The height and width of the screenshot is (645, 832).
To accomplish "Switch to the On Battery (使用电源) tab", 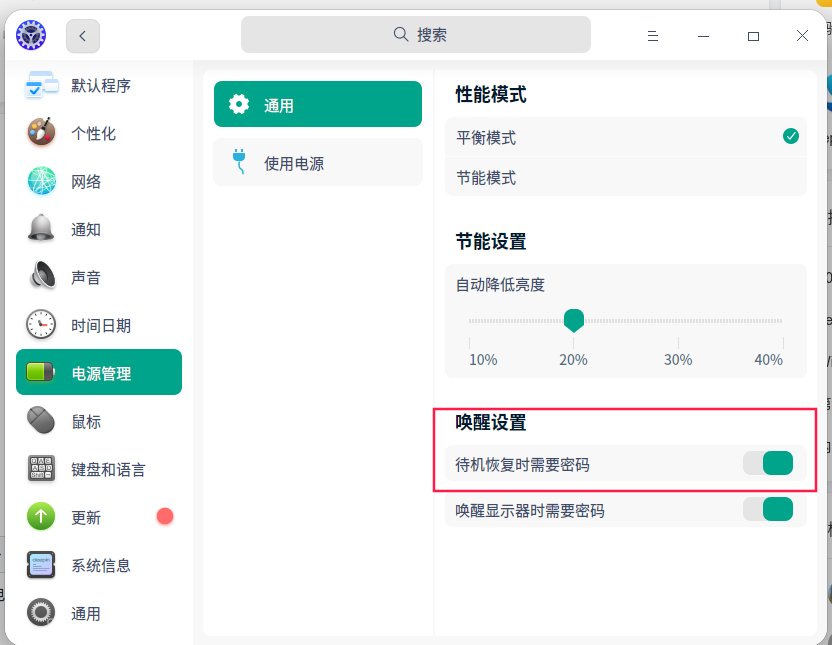I will pos(318,163).
